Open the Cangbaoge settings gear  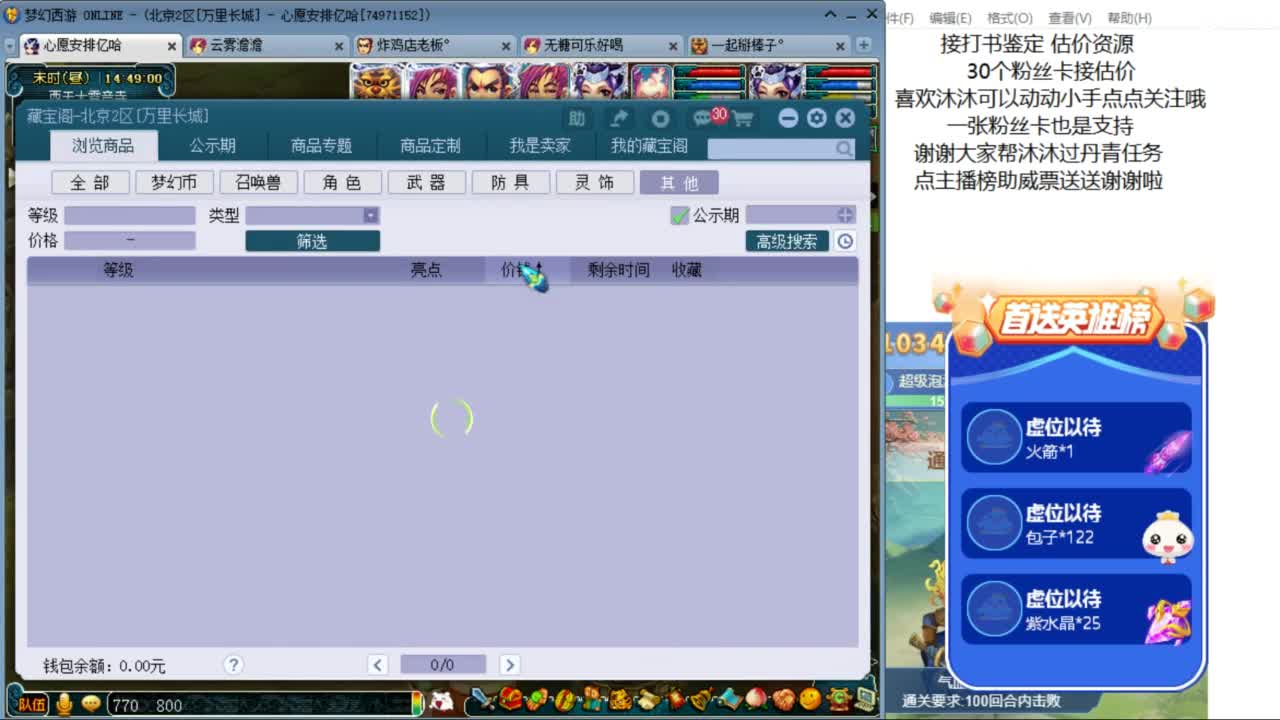pos(816,117)
